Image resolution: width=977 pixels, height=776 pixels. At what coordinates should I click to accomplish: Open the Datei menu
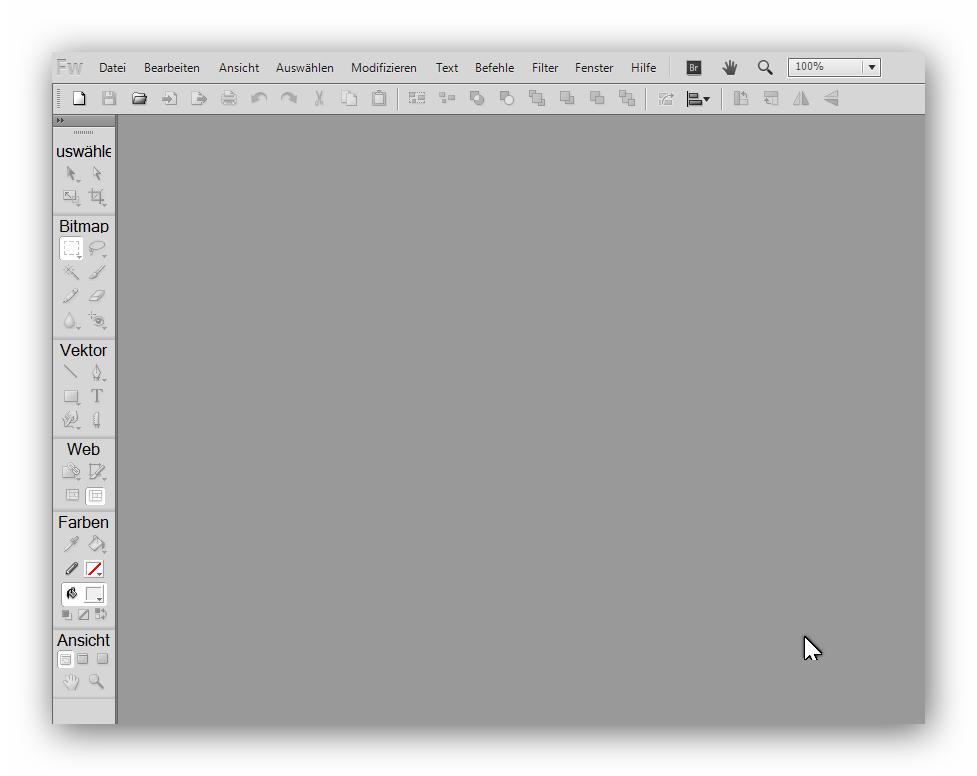click(112, 67)
